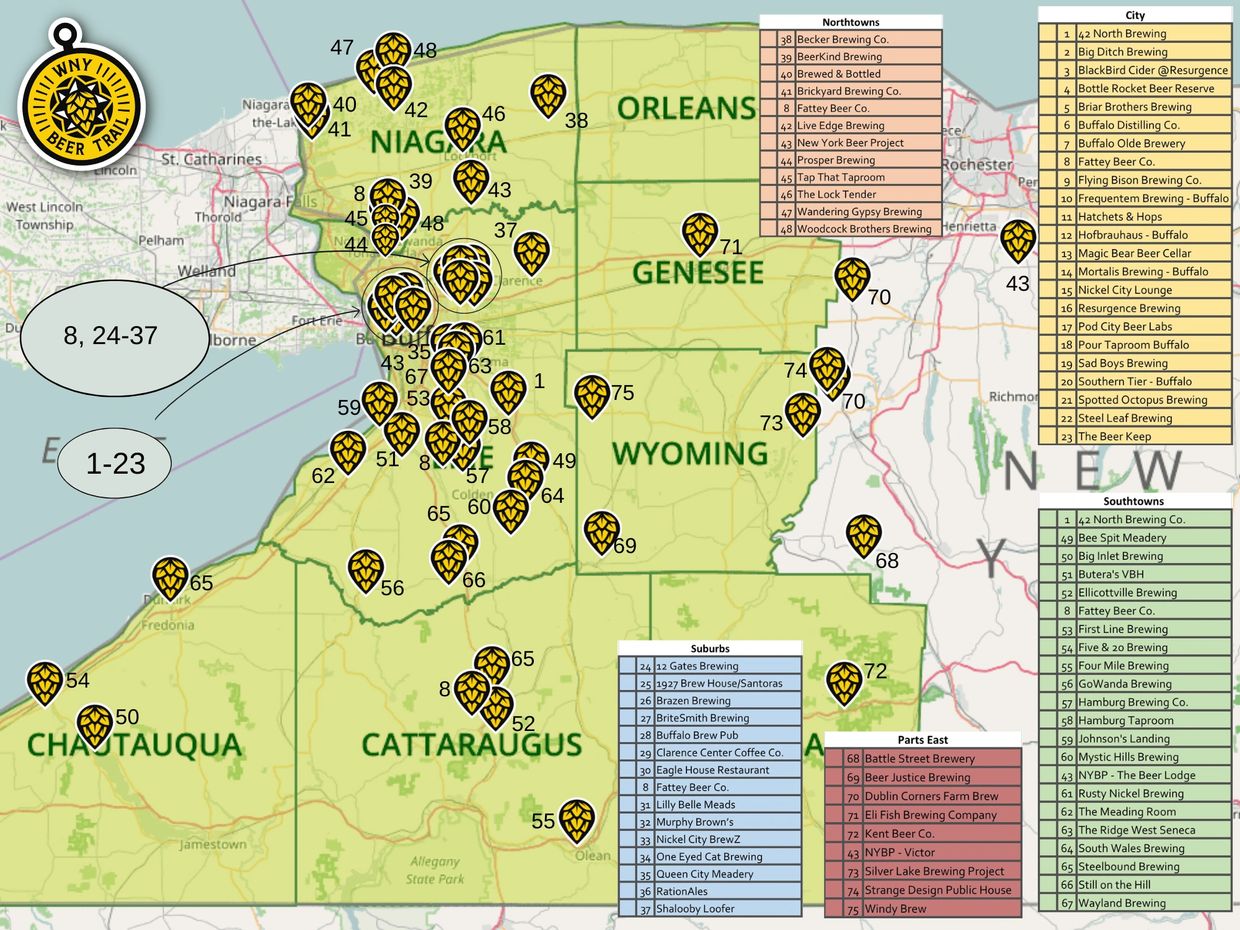
Task: Click the Southtowns legend header
Action: [x=1135, y=501]
